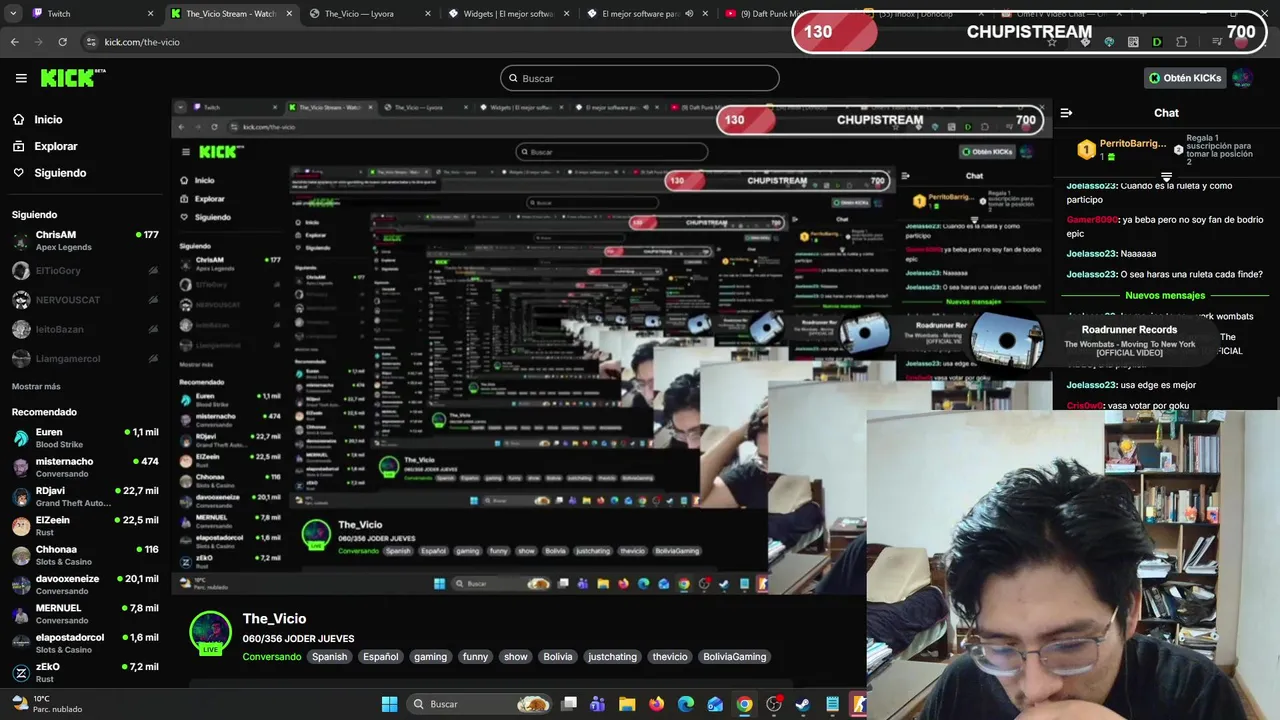Open the browser tab search dropdown
This screenshot has width=1280, height=720.
click(x=13, y=14)
